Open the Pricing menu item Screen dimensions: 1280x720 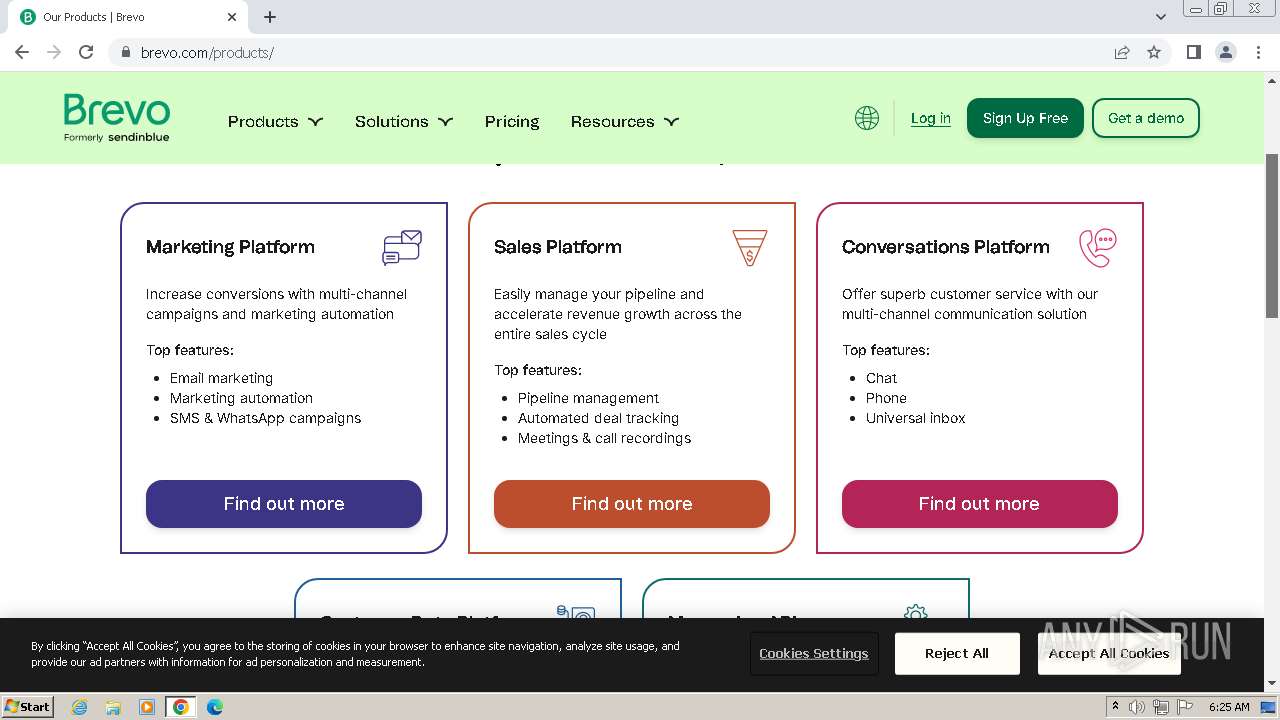coord(512,121)
